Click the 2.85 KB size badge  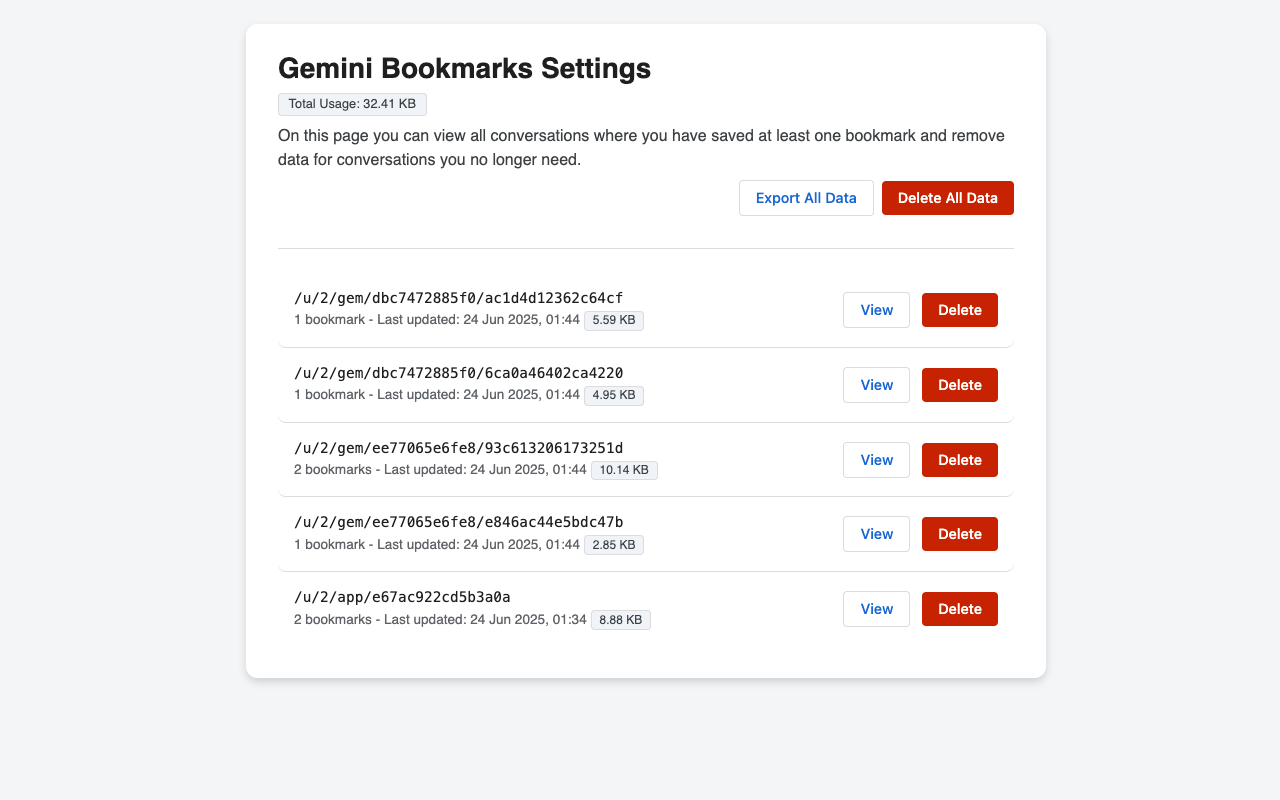click(x=614, y=545)
